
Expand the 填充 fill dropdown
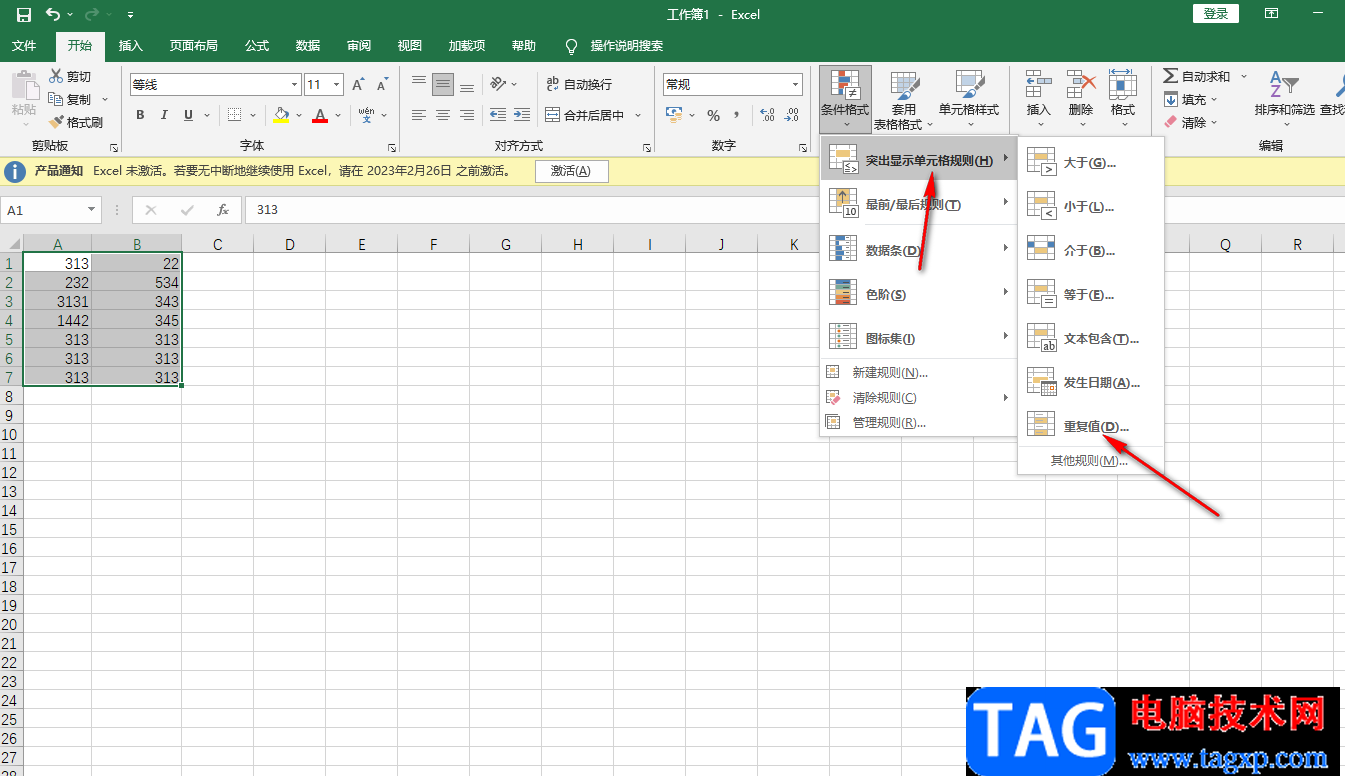click(x=1215, y=100)
